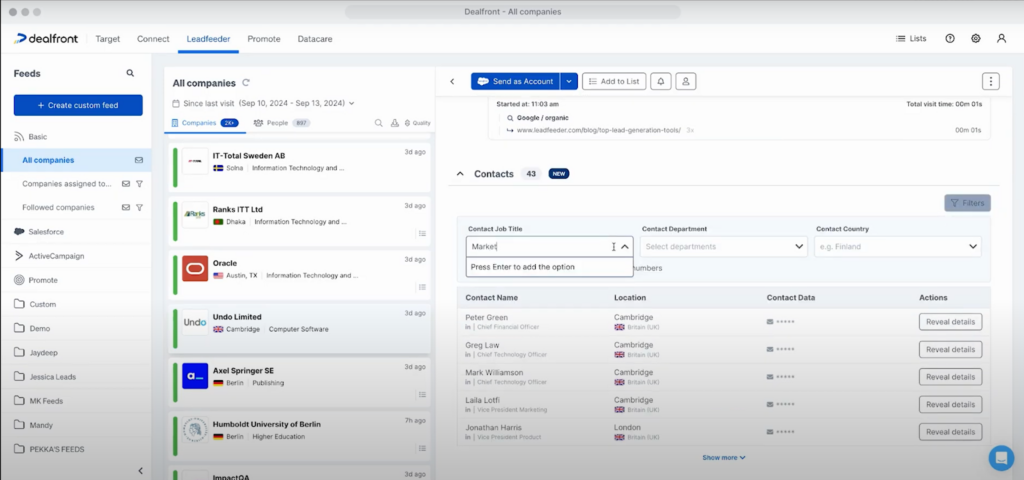Click list icon on Ranks ITT Ltd card
The width and height of the screenshot is (1024, 480).
pos(422,233)
